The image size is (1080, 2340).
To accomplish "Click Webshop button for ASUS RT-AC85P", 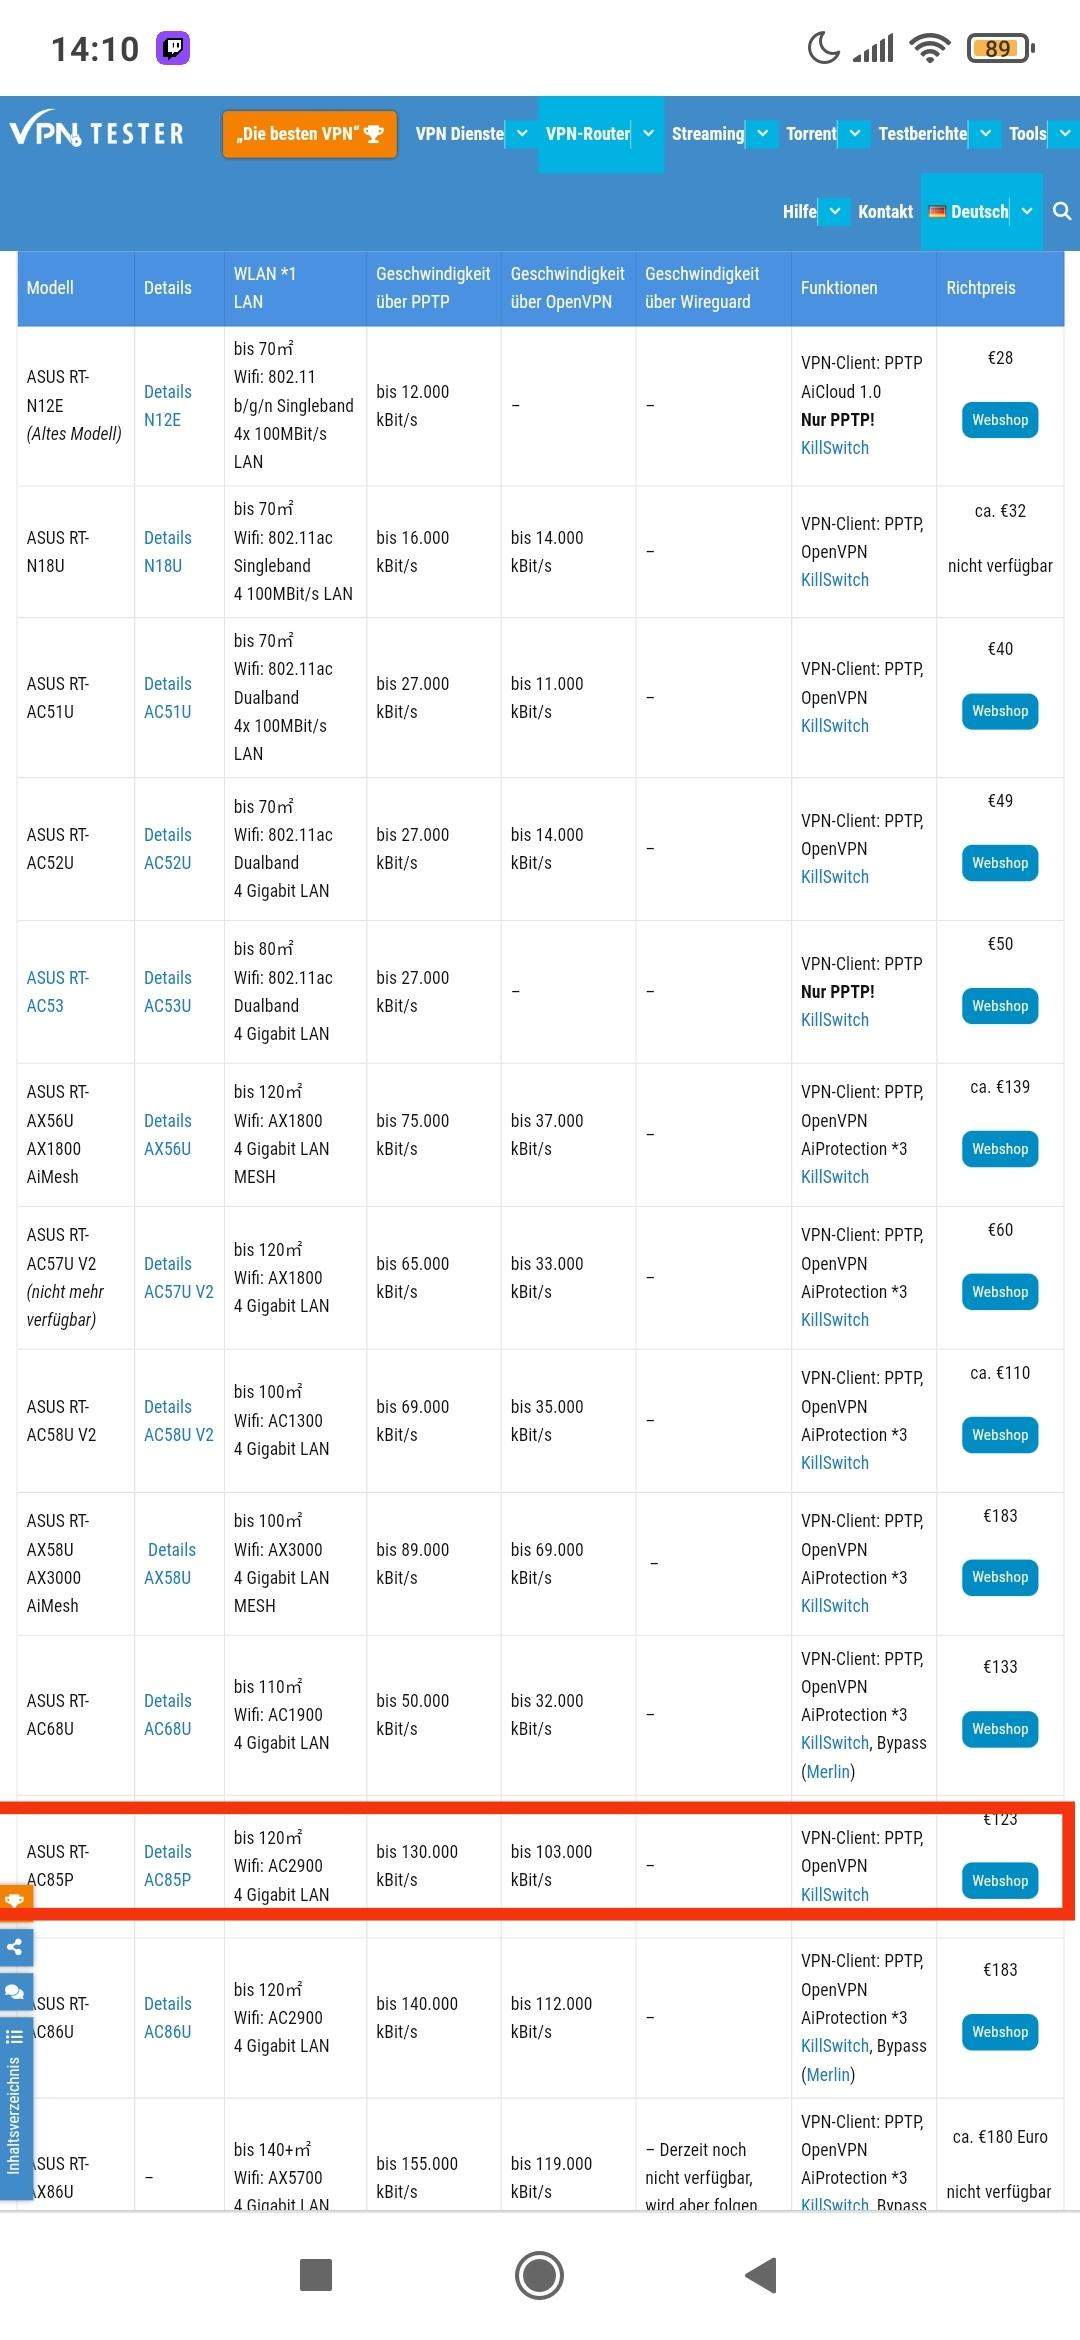I will coord(1000,1880).
